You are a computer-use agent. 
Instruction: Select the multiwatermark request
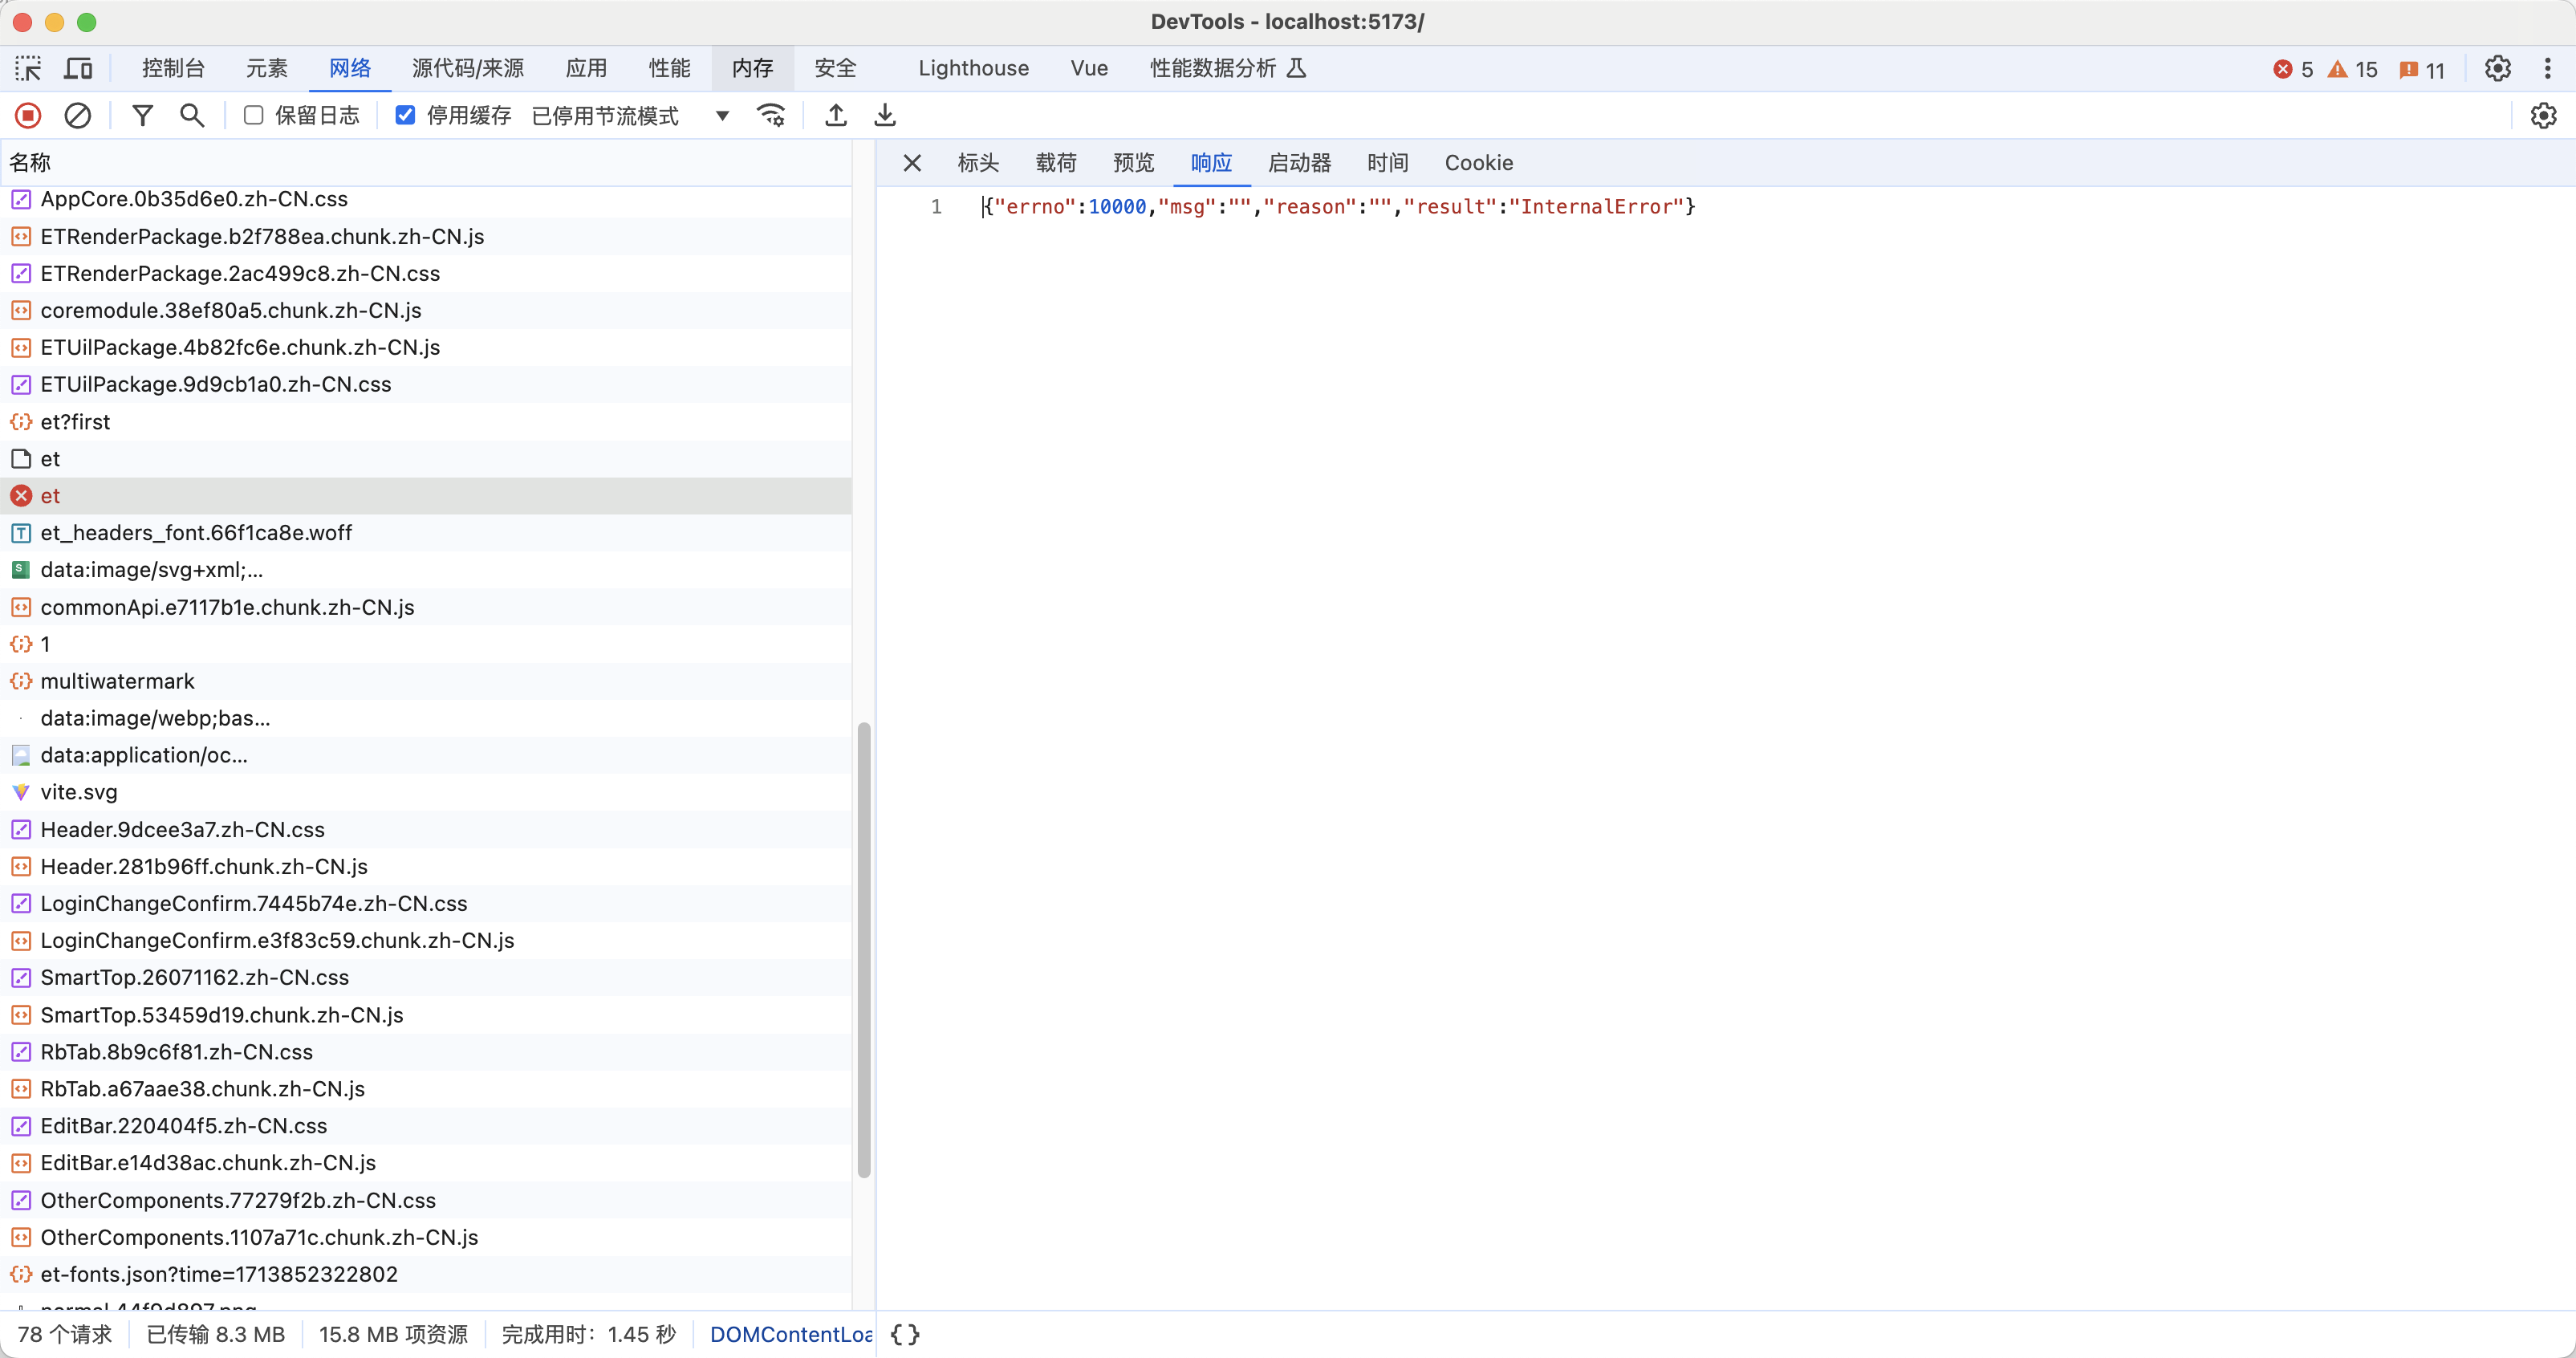pos(426,681)
